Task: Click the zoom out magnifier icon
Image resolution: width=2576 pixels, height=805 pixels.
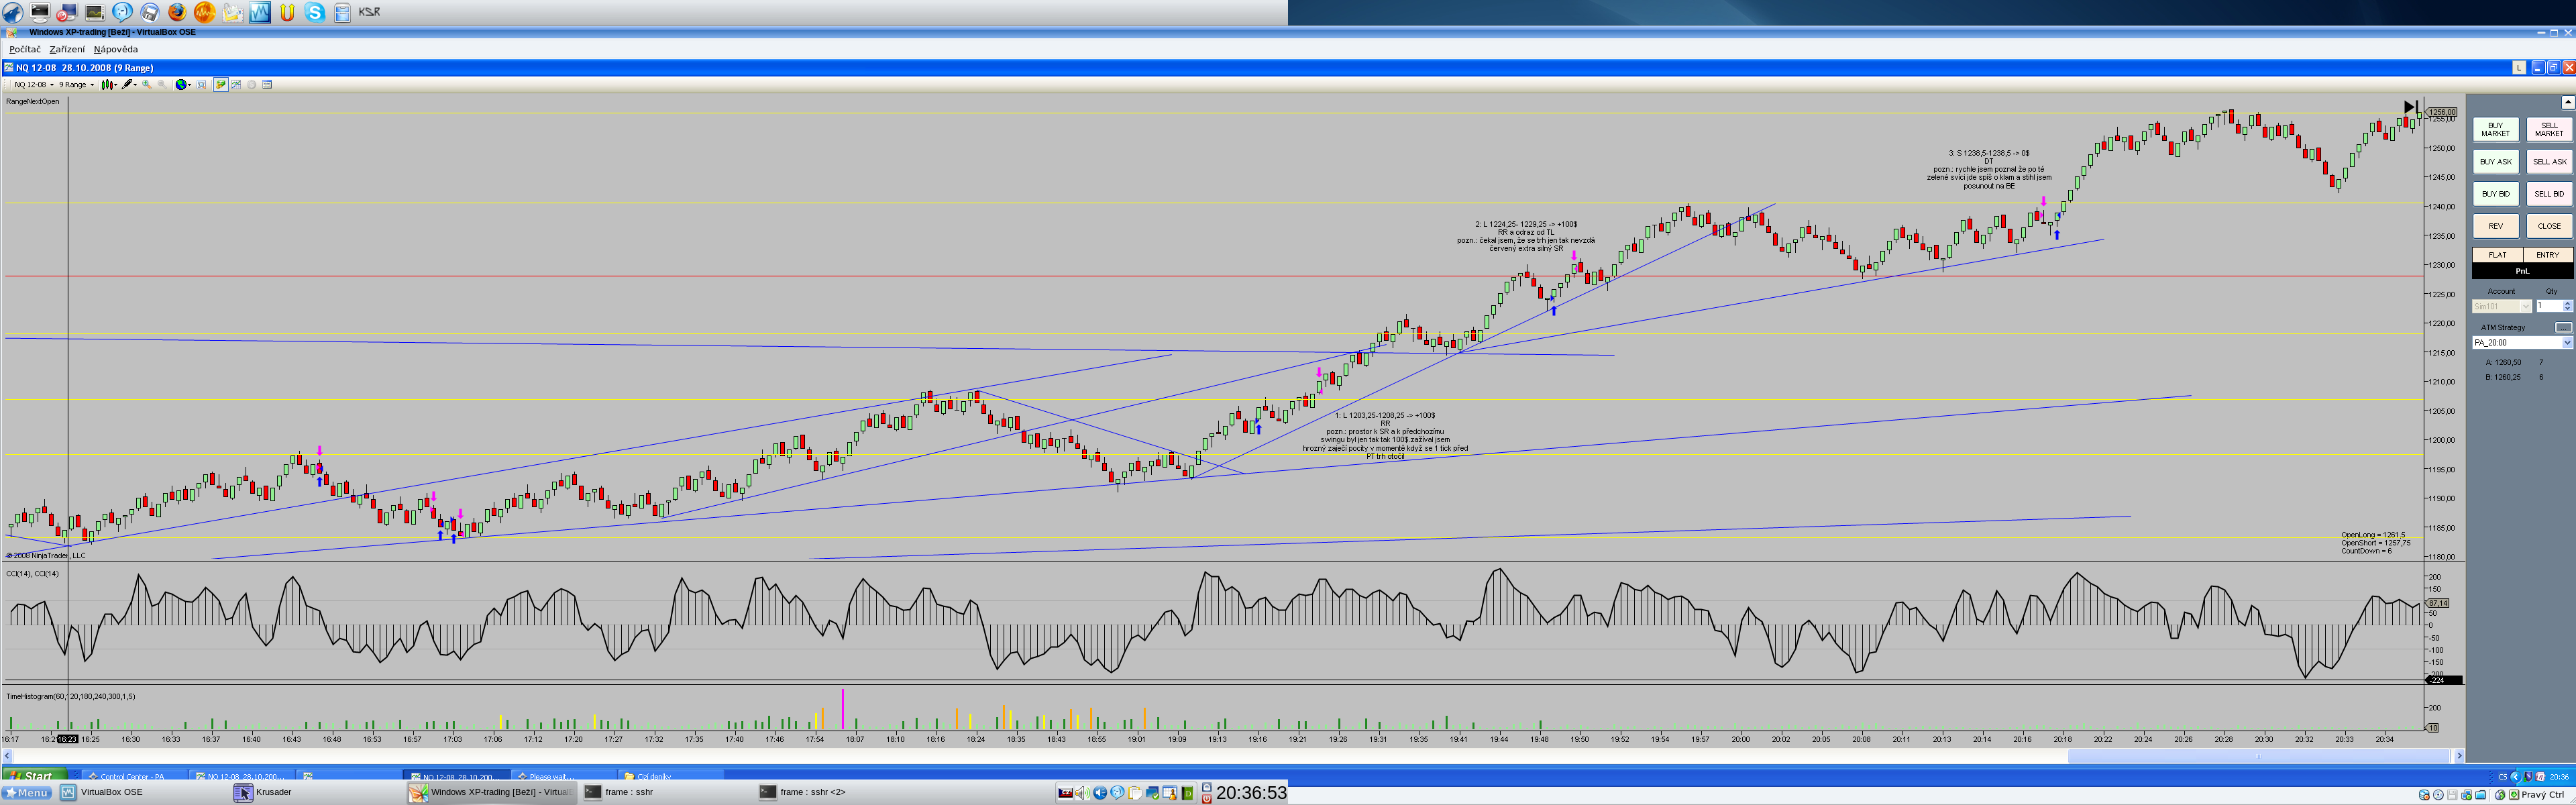Action: pyautogui.click(x=162, y=84)
